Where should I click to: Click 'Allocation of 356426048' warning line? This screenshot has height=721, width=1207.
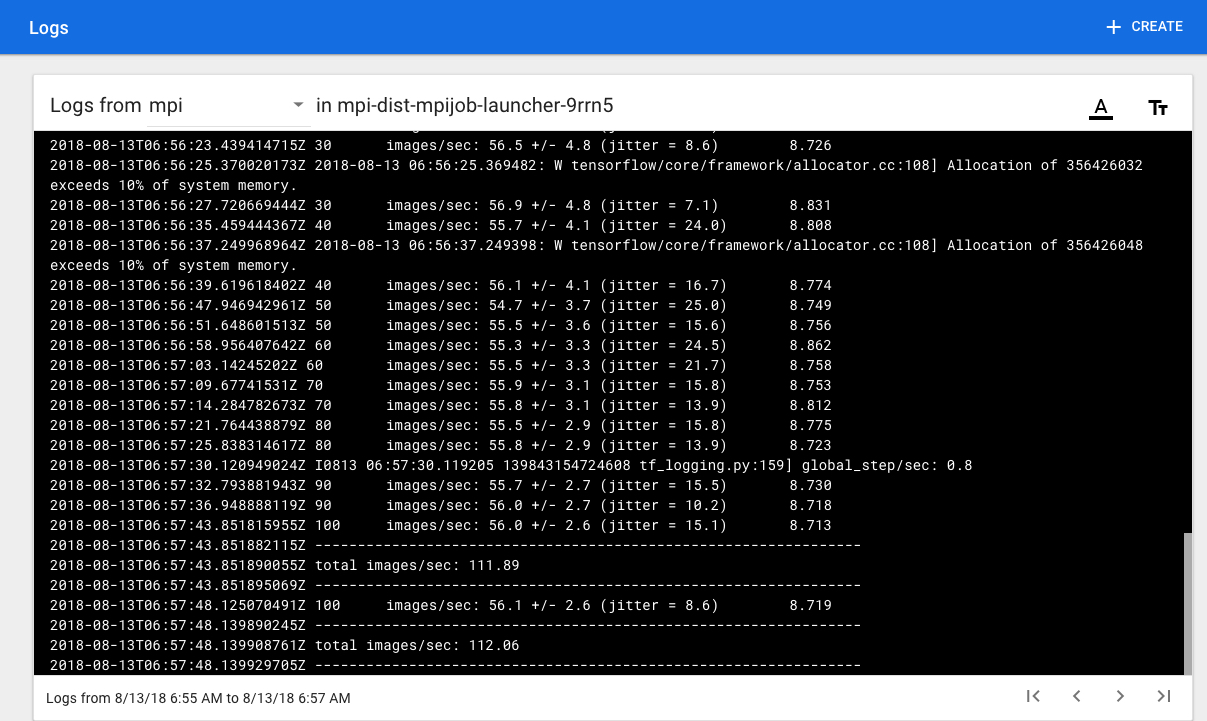[x=596, y=255]
